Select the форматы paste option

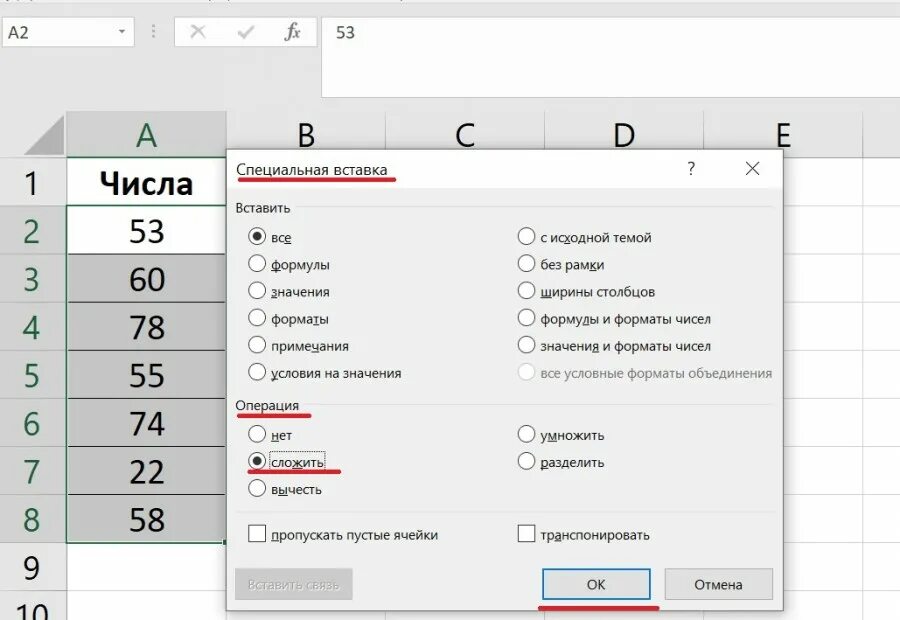click(289, 318)
